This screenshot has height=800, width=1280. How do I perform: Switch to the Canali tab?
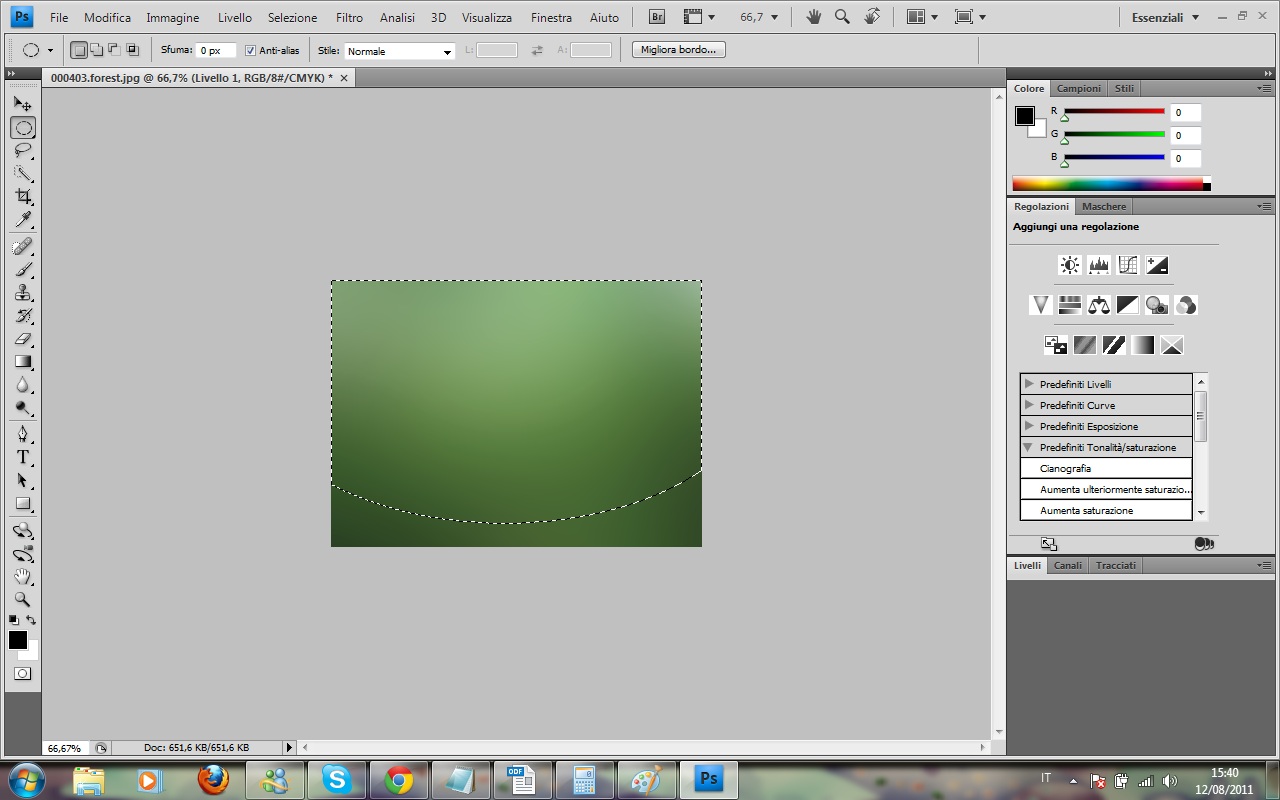(x=1067, y=565)
